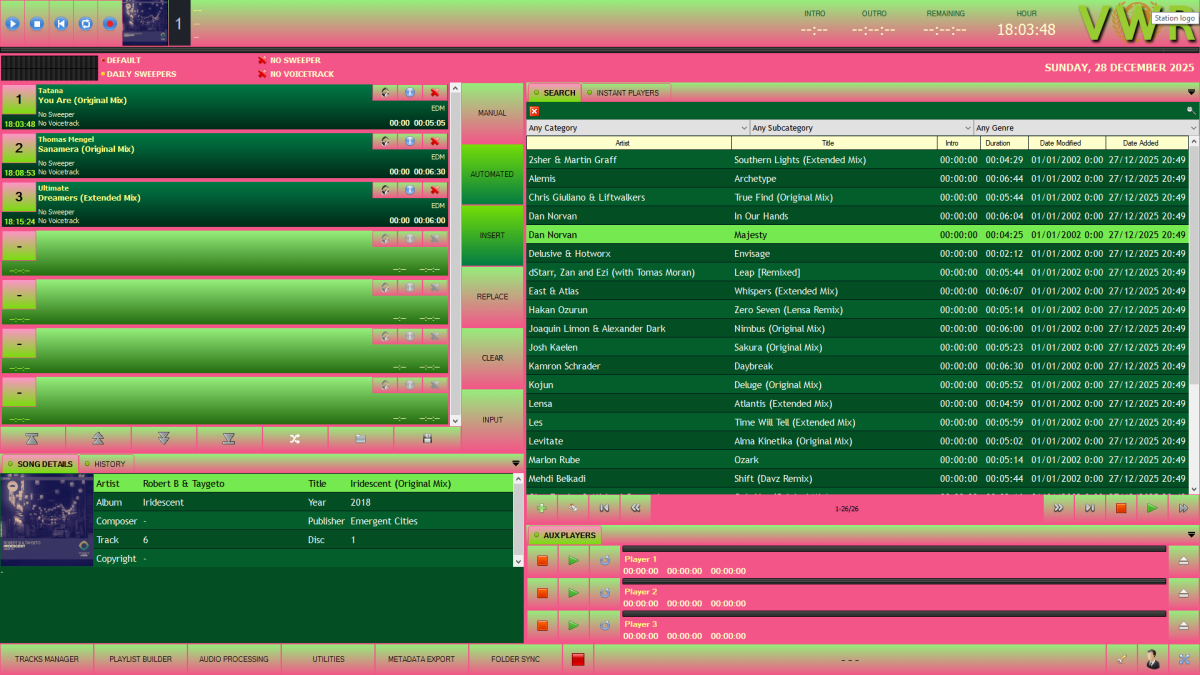Collapse the SONG DETAILS panel with its chevron
Screen dimensions: 1200x675
[514, 463]
